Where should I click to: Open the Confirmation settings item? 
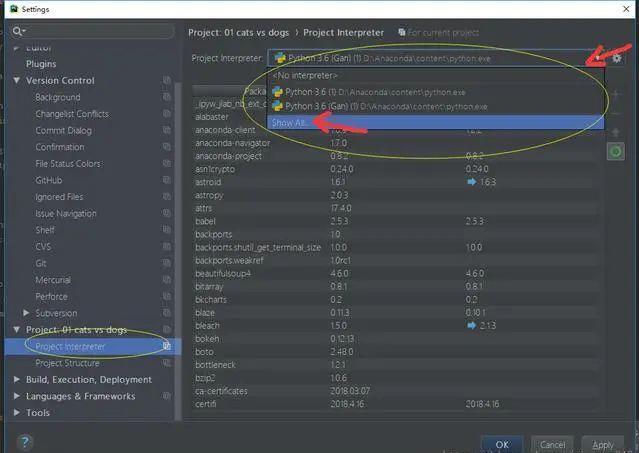60,147
